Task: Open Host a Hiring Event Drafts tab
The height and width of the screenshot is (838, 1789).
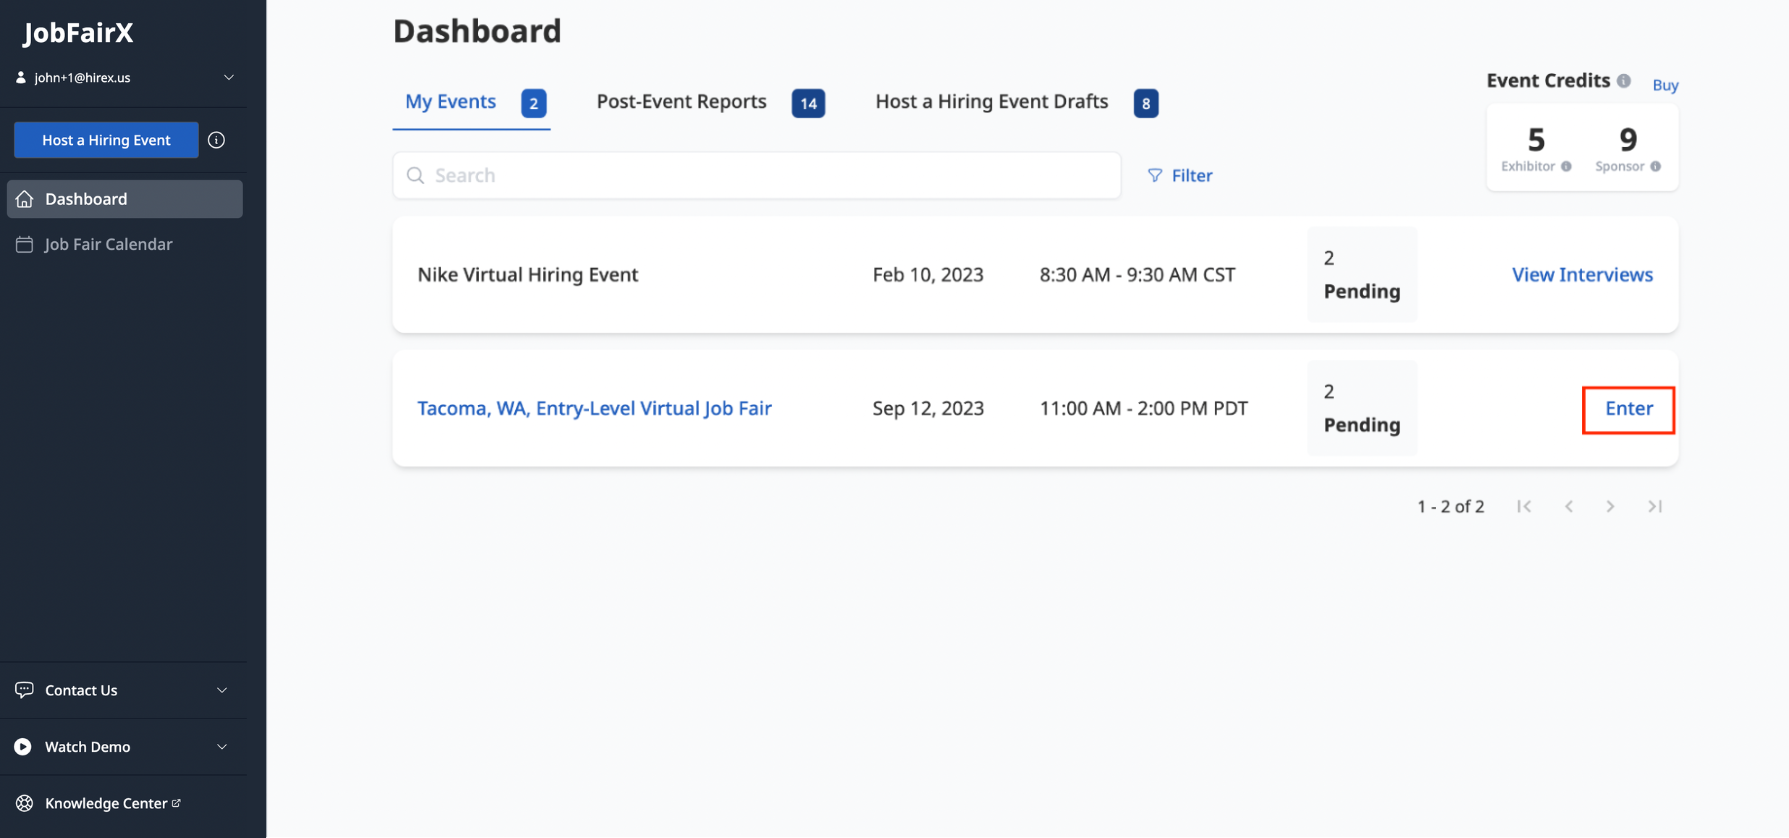Action: (991, 101)
